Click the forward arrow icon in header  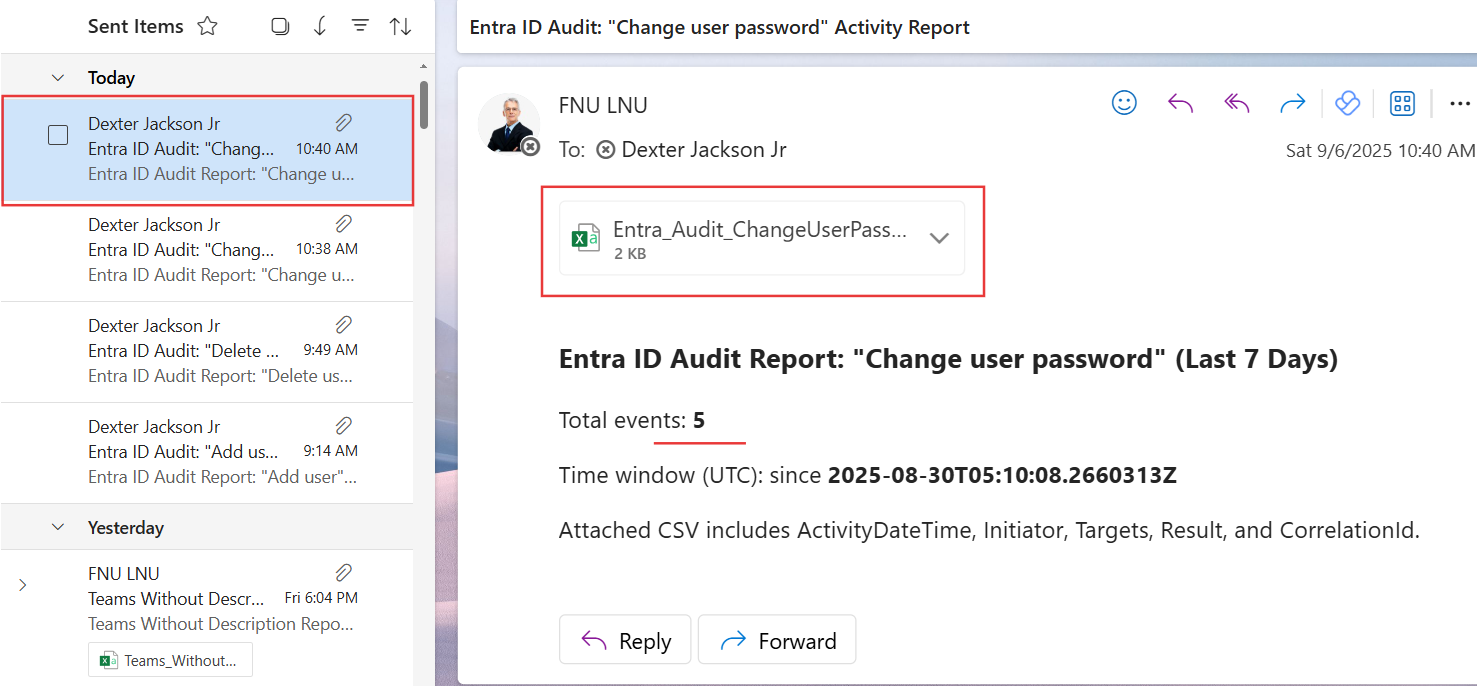(x=1293, y=103)
